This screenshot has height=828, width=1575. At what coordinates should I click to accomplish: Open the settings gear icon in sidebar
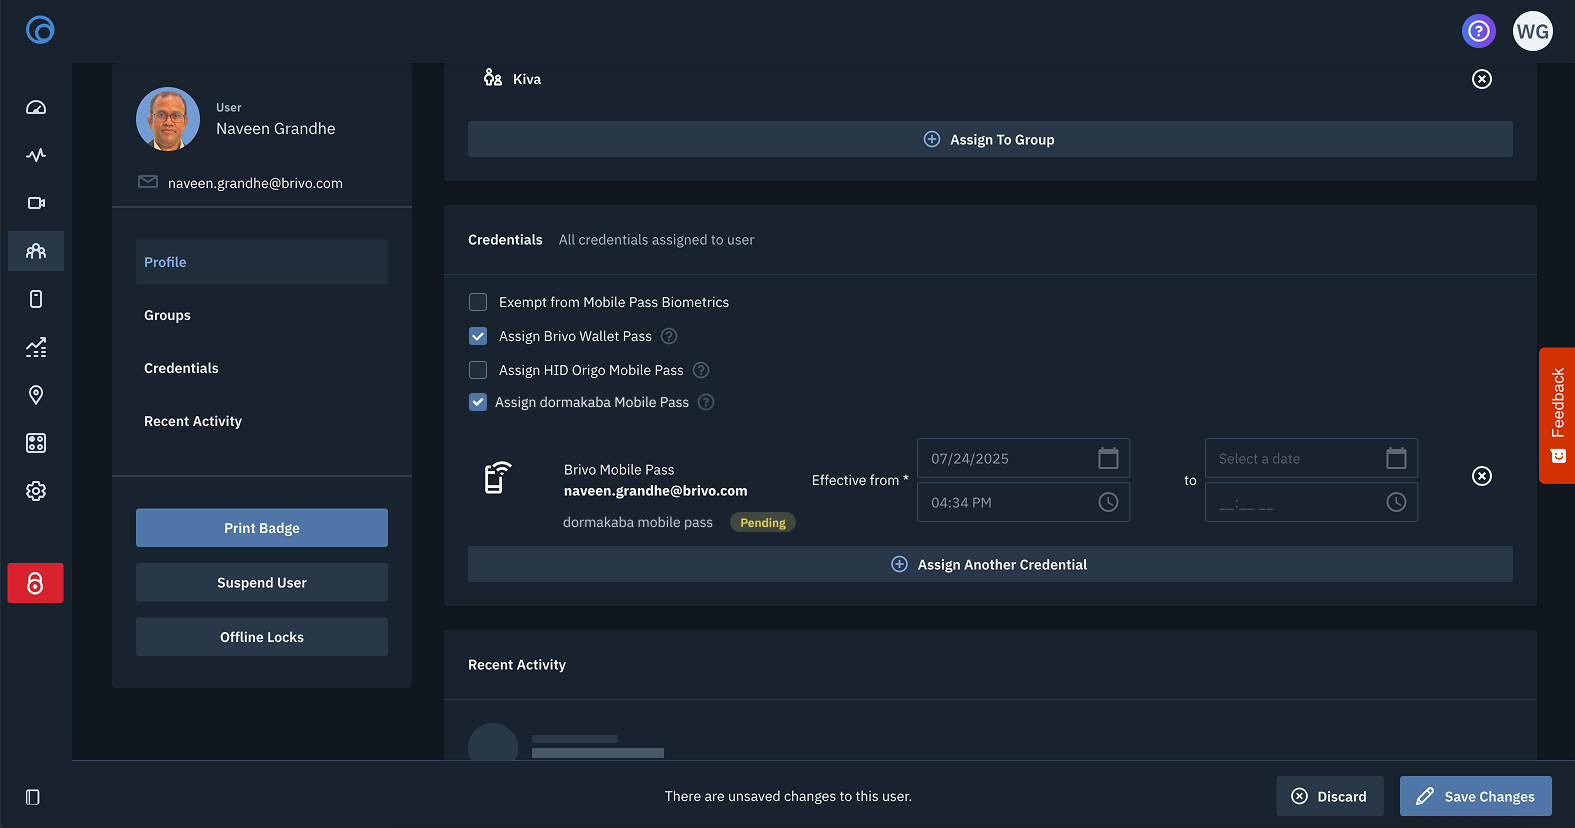[36, 491]
